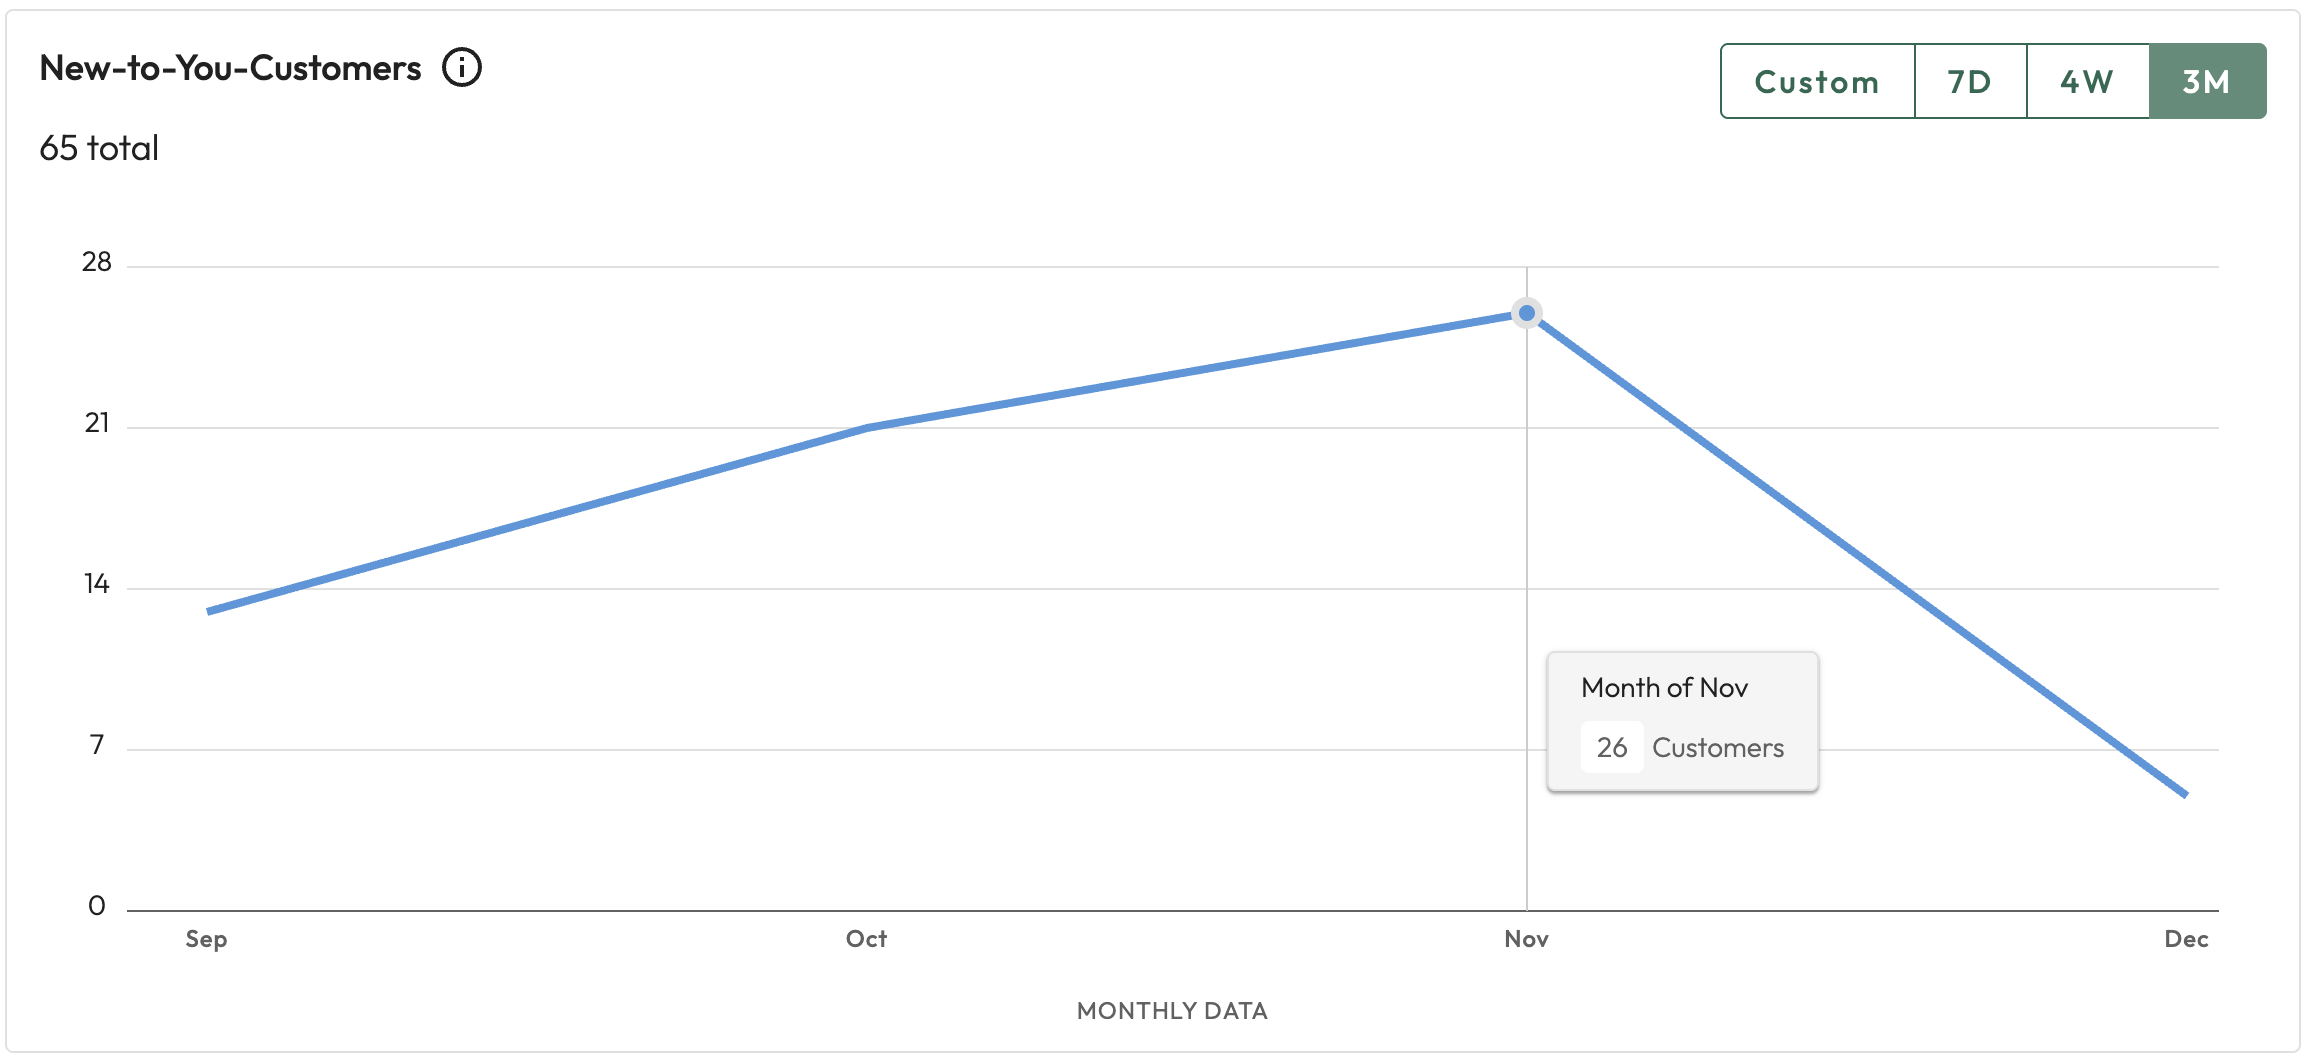Screen dimensions: 2308x1058
Task: Click the 21 label on the y-axis
Action: (x=97, y=423)
